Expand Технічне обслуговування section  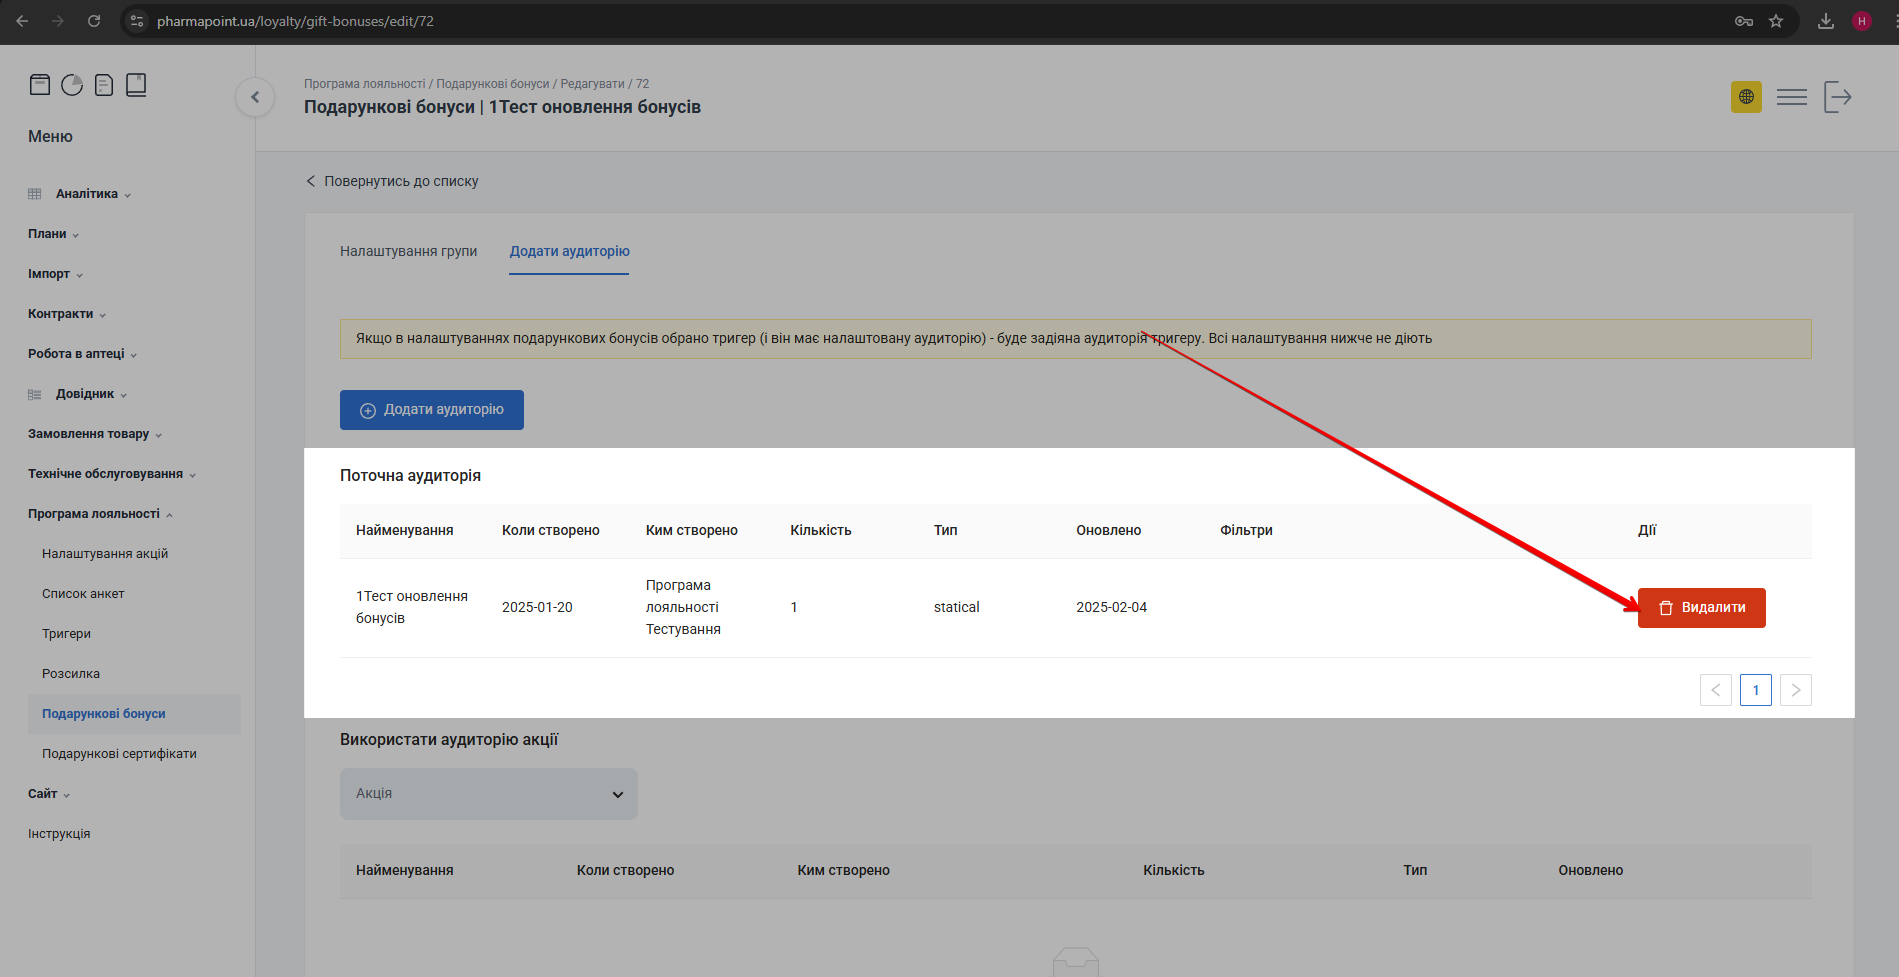[x=112, y=474]
